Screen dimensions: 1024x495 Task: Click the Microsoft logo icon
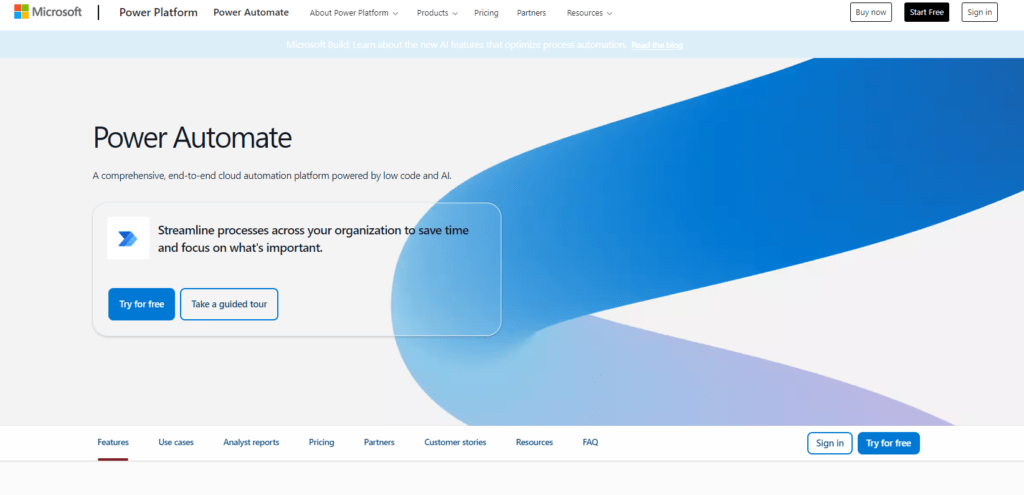(x=21, y=12)
